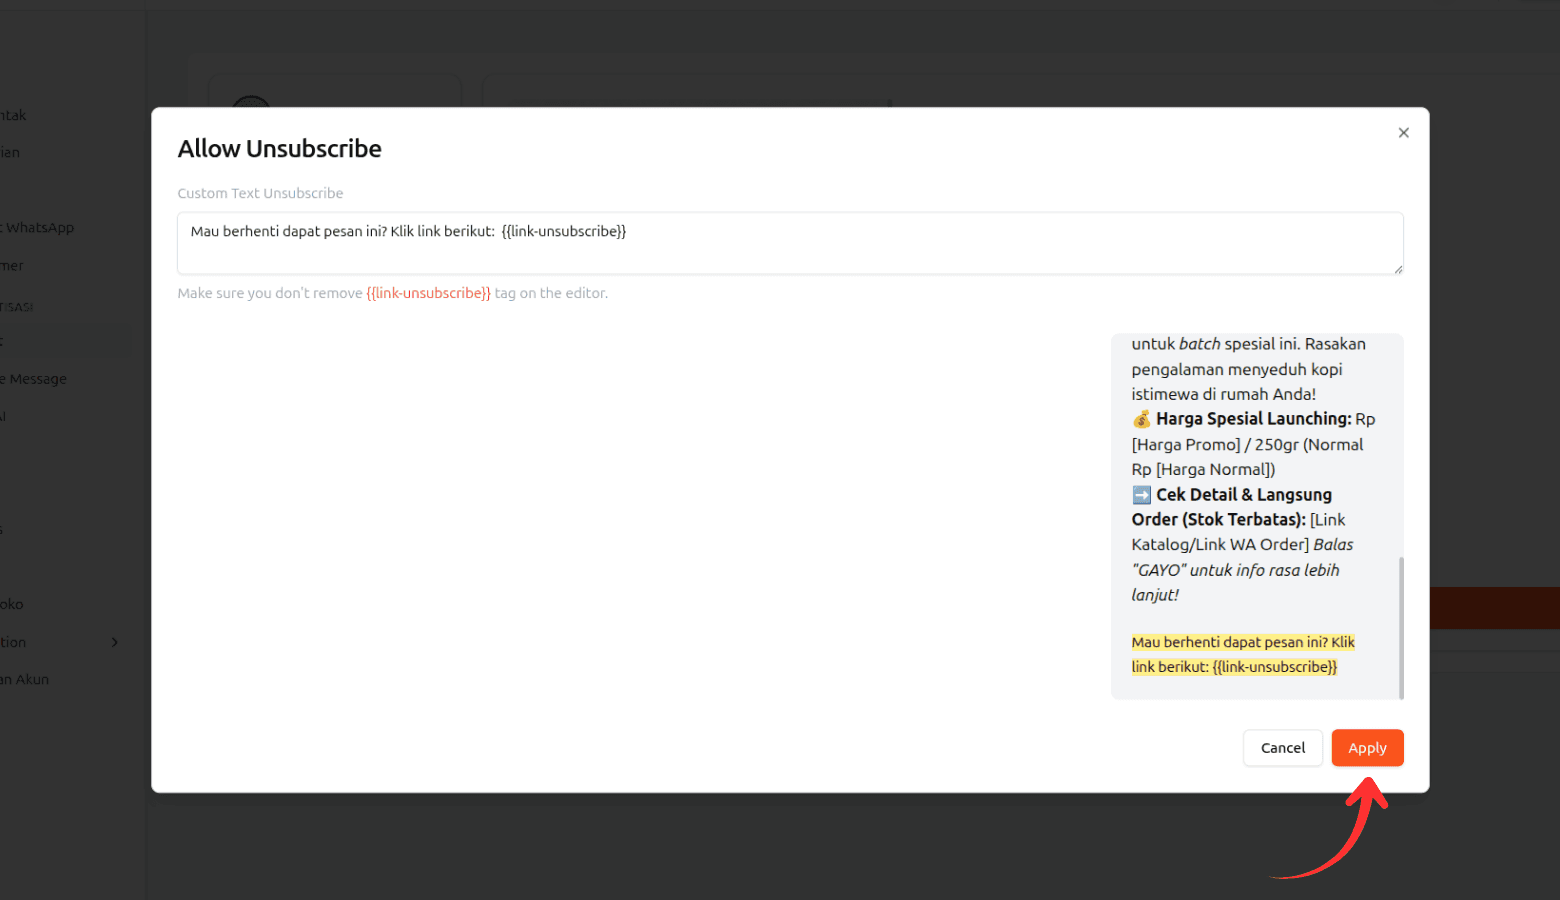Click the Cancel button
The width and height of the screenshot is (1560, 900).
1283,747
